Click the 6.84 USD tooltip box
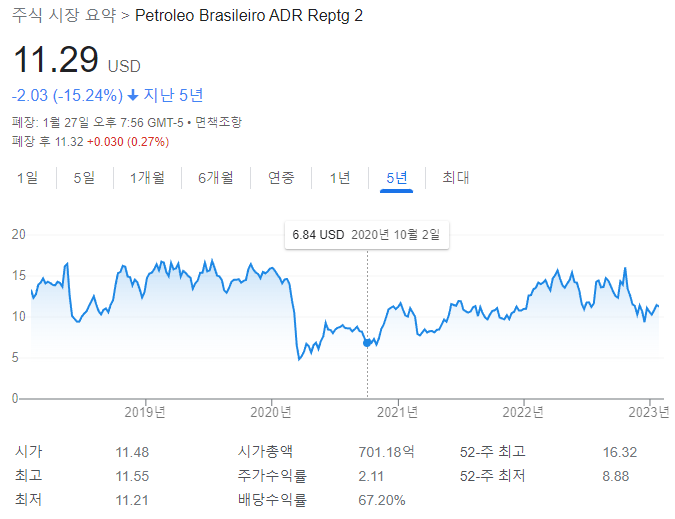This screenshot has width=675, height=519. coord(367,235)
